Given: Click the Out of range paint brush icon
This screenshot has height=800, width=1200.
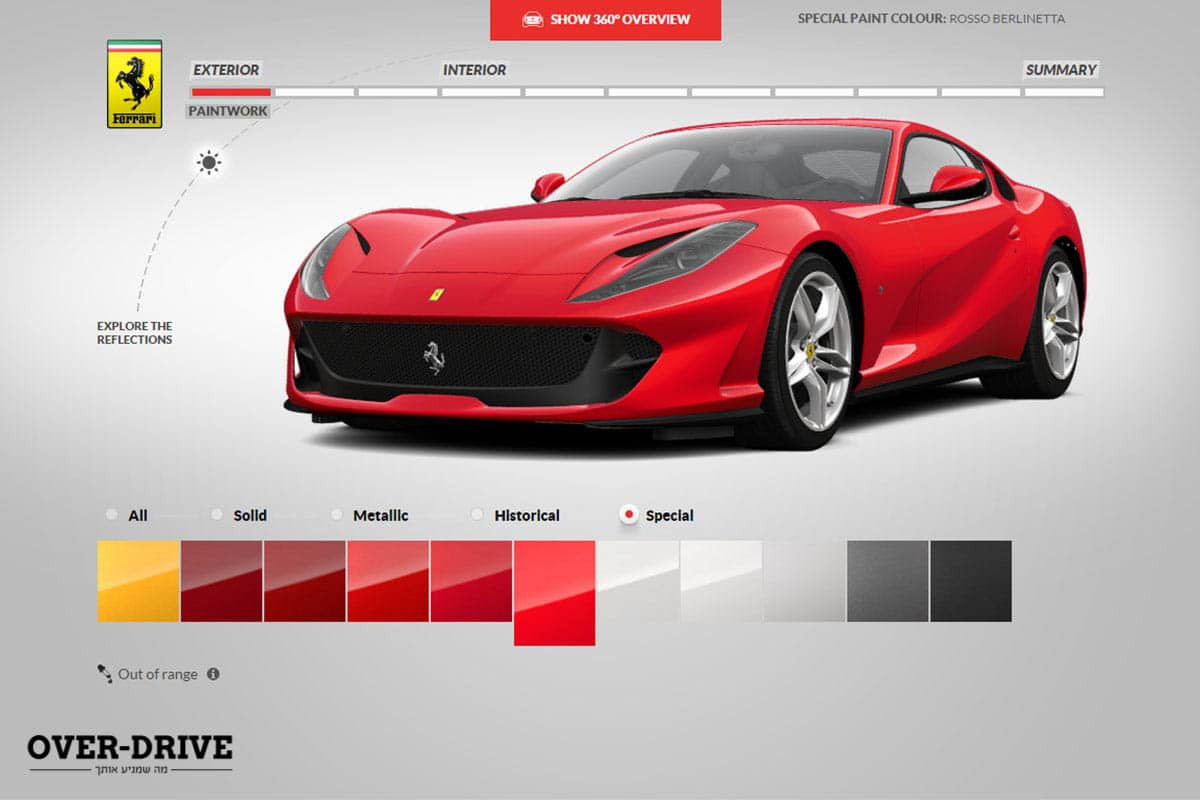Looking at the screenshot, I should (x=105, y=674).
